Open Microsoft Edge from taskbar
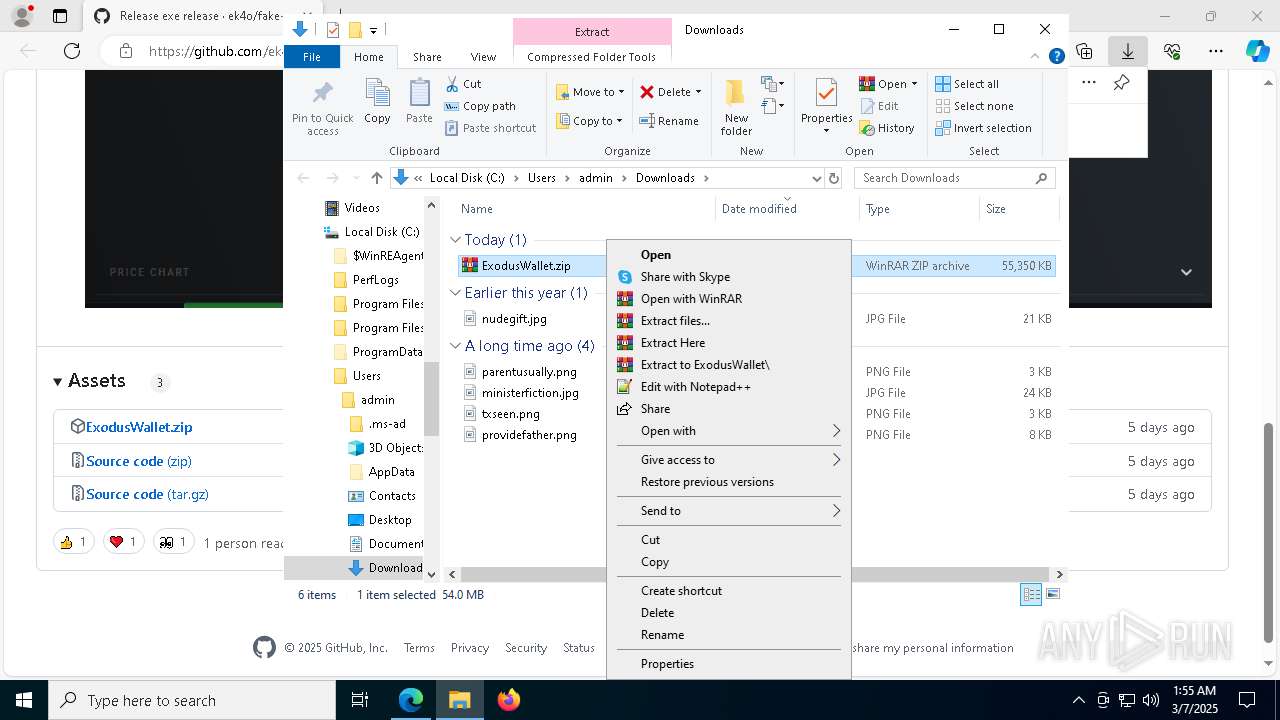 pyautogui.click(x=411, y=700)
